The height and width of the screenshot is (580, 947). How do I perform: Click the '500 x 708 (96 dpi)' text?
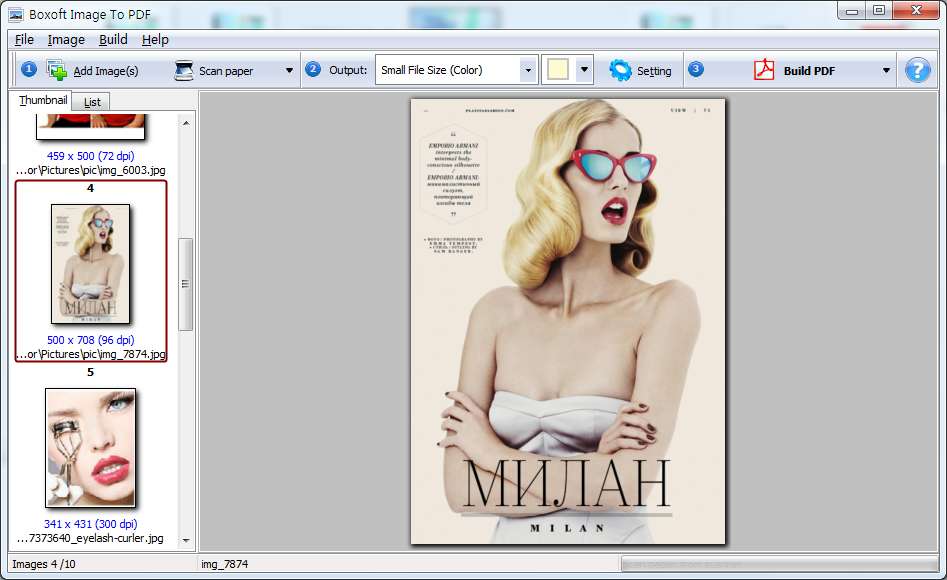click(x=91, y=340)
